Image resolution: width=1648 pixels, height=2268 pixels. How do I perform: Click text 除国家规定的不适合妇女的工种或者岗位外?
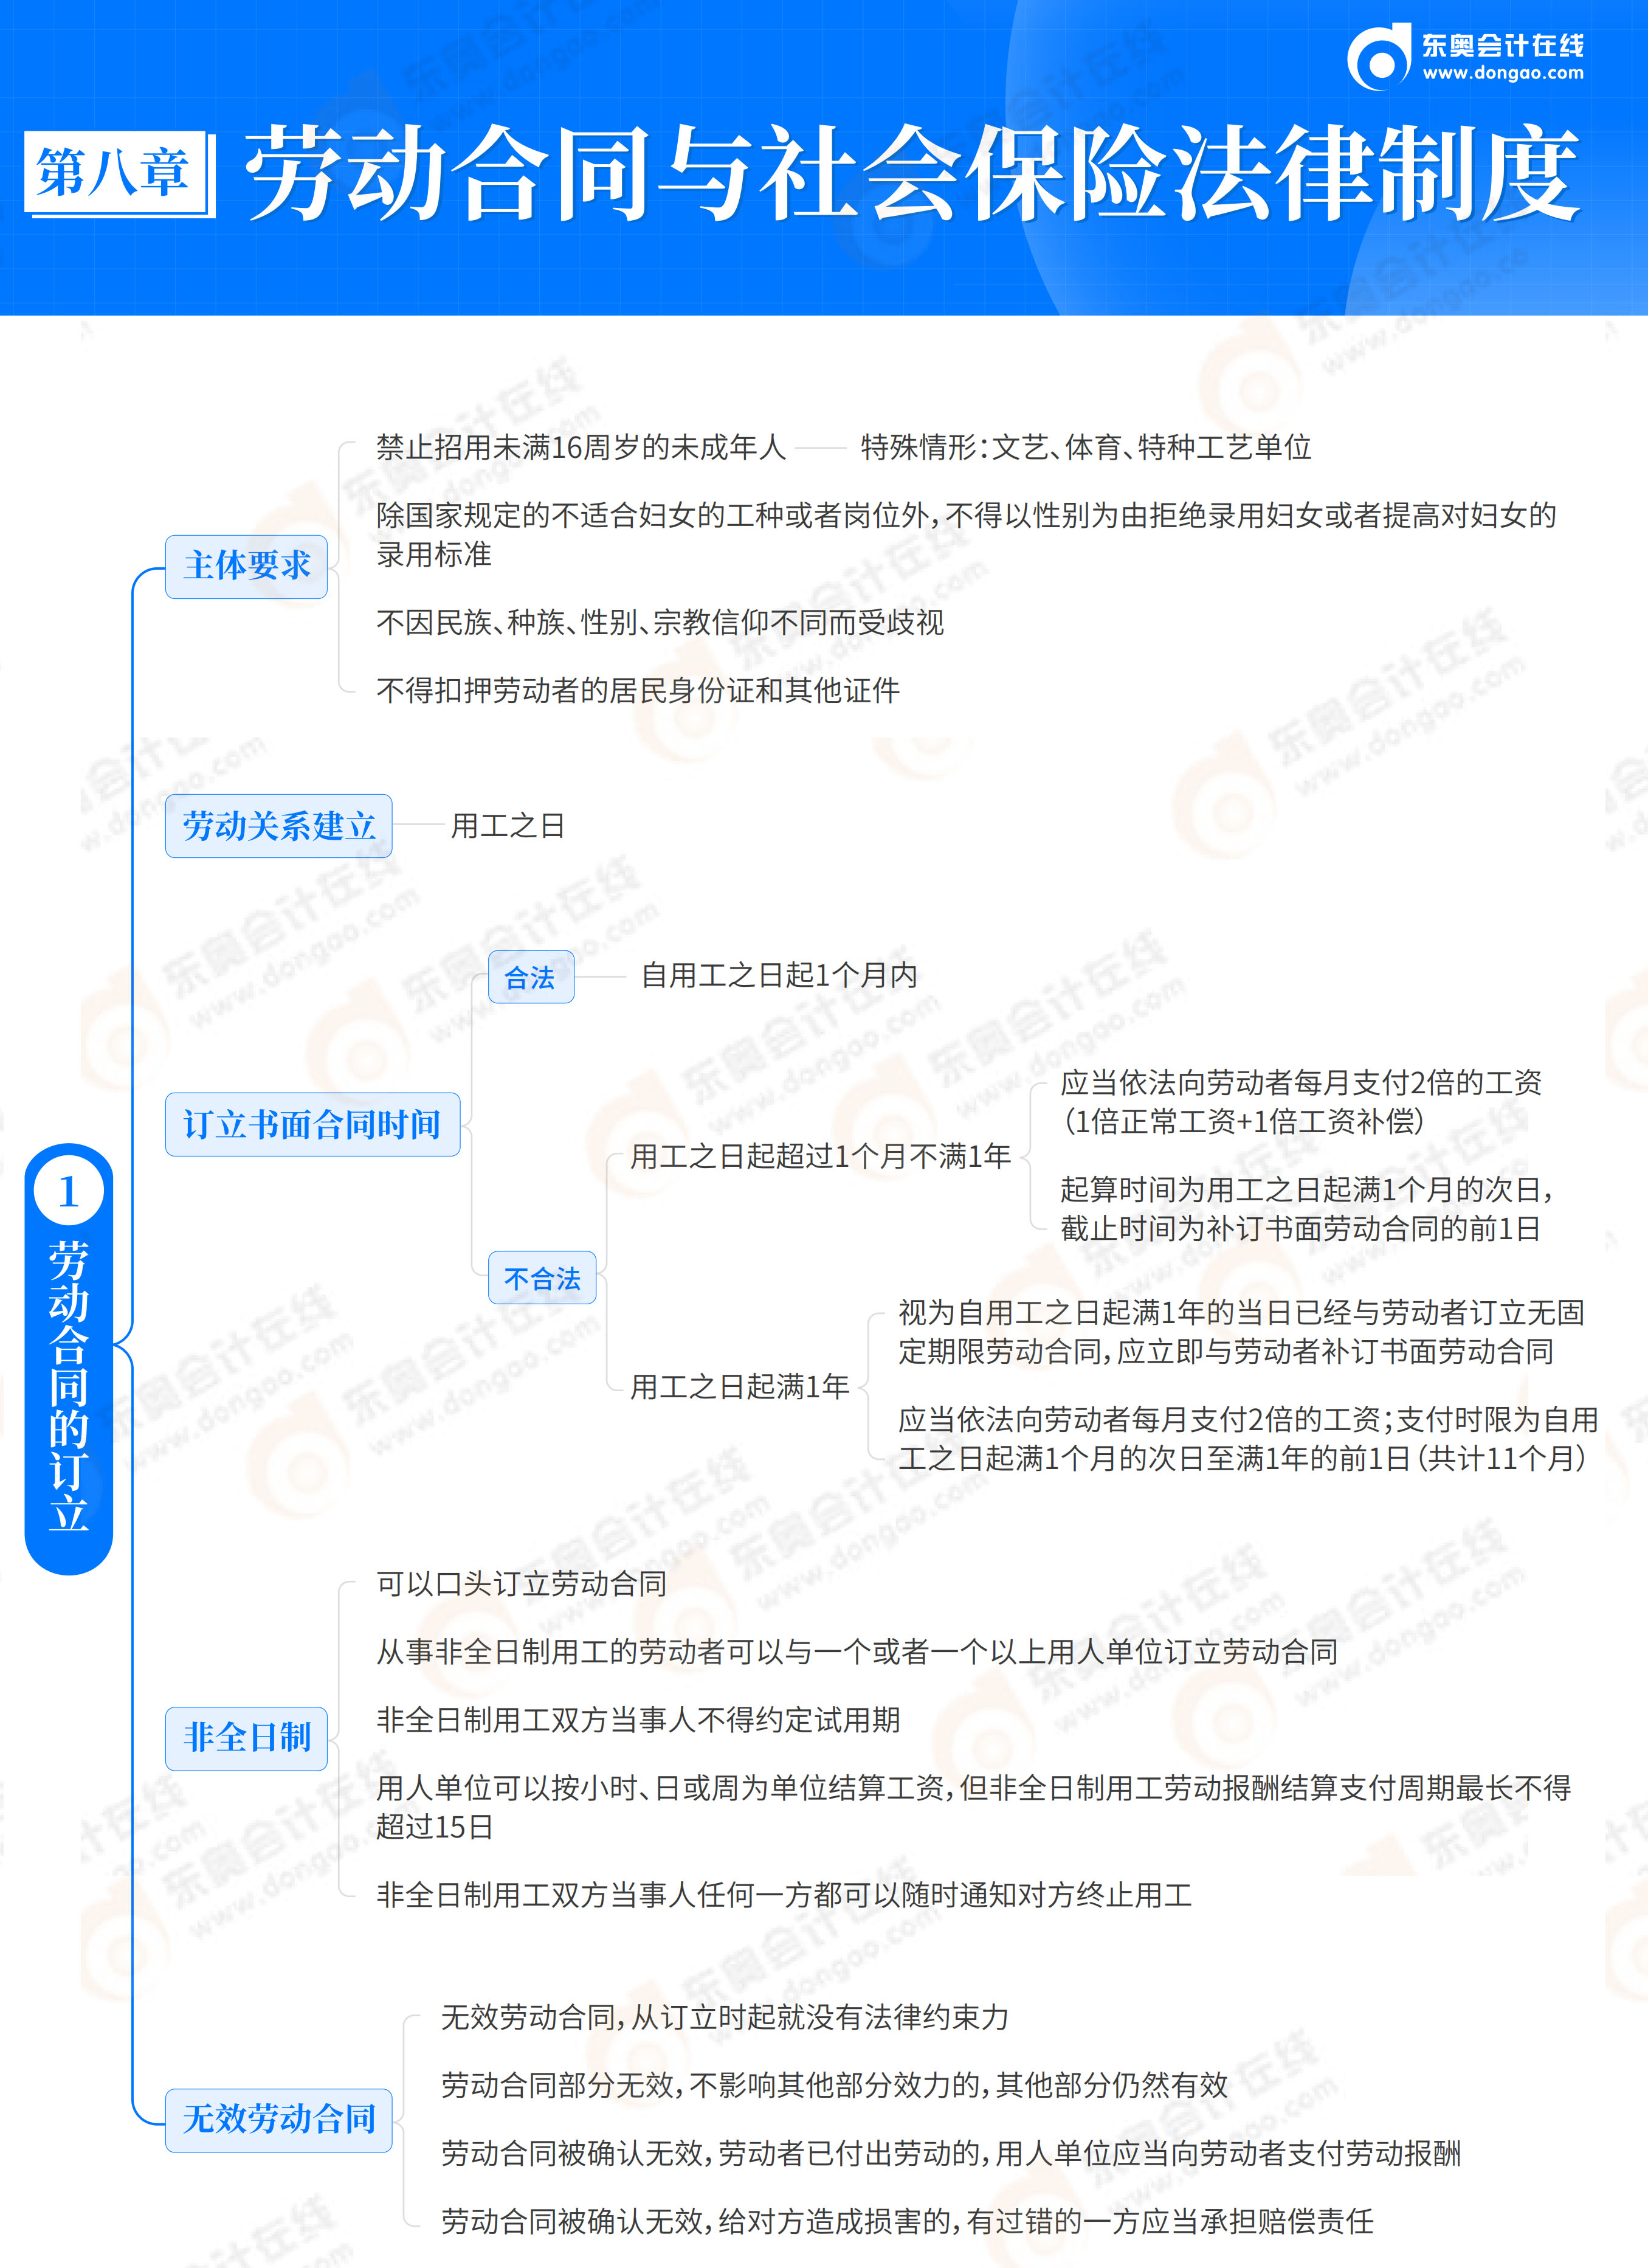pyautogui.click(x=653, y=515)
